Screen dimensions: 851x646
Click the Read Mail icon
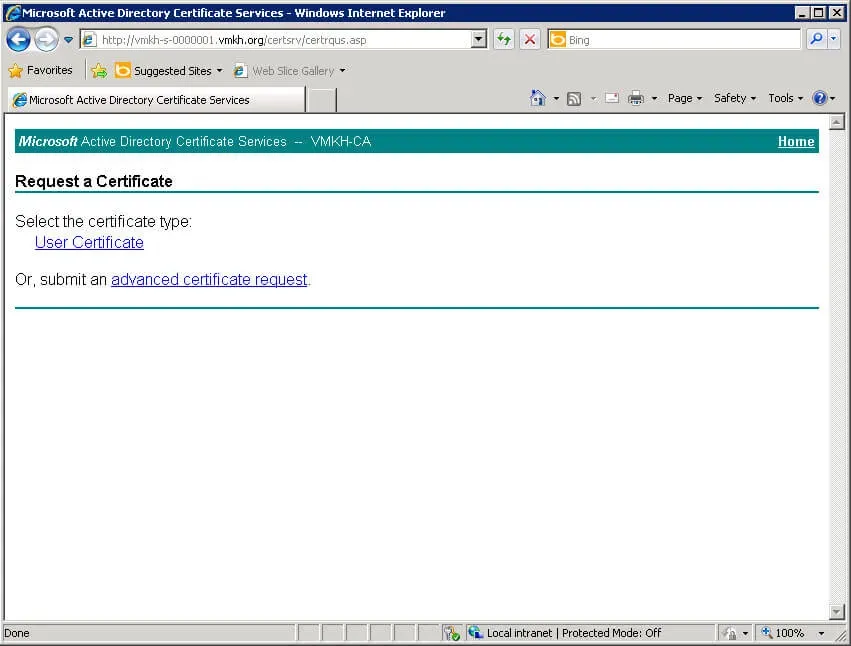[x=612, y=98]
